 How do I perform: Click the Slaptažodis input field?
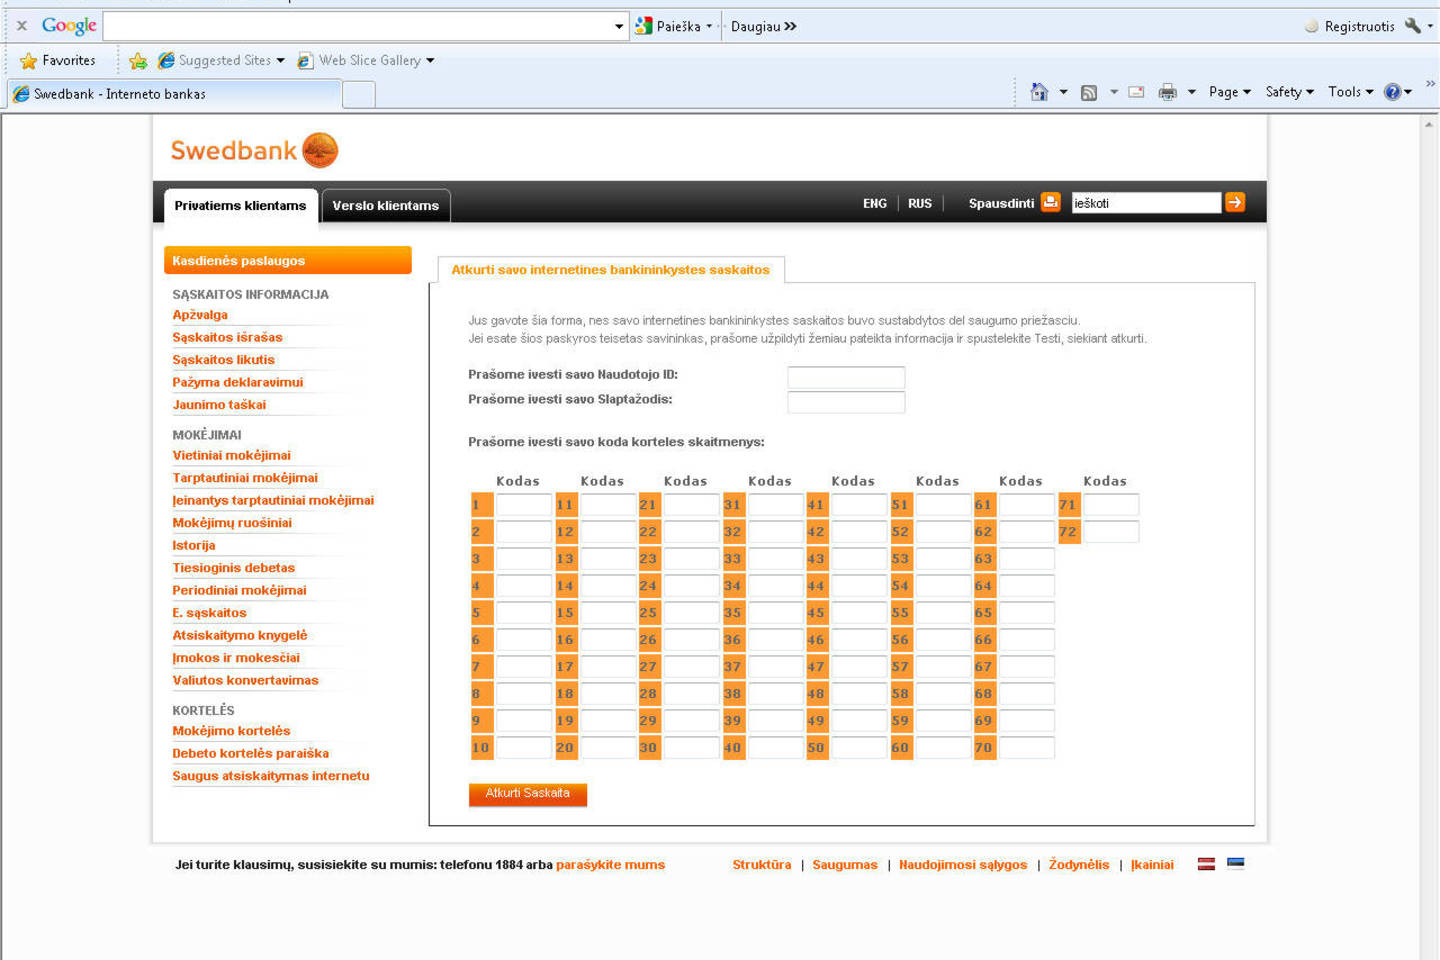pos(846,402)
